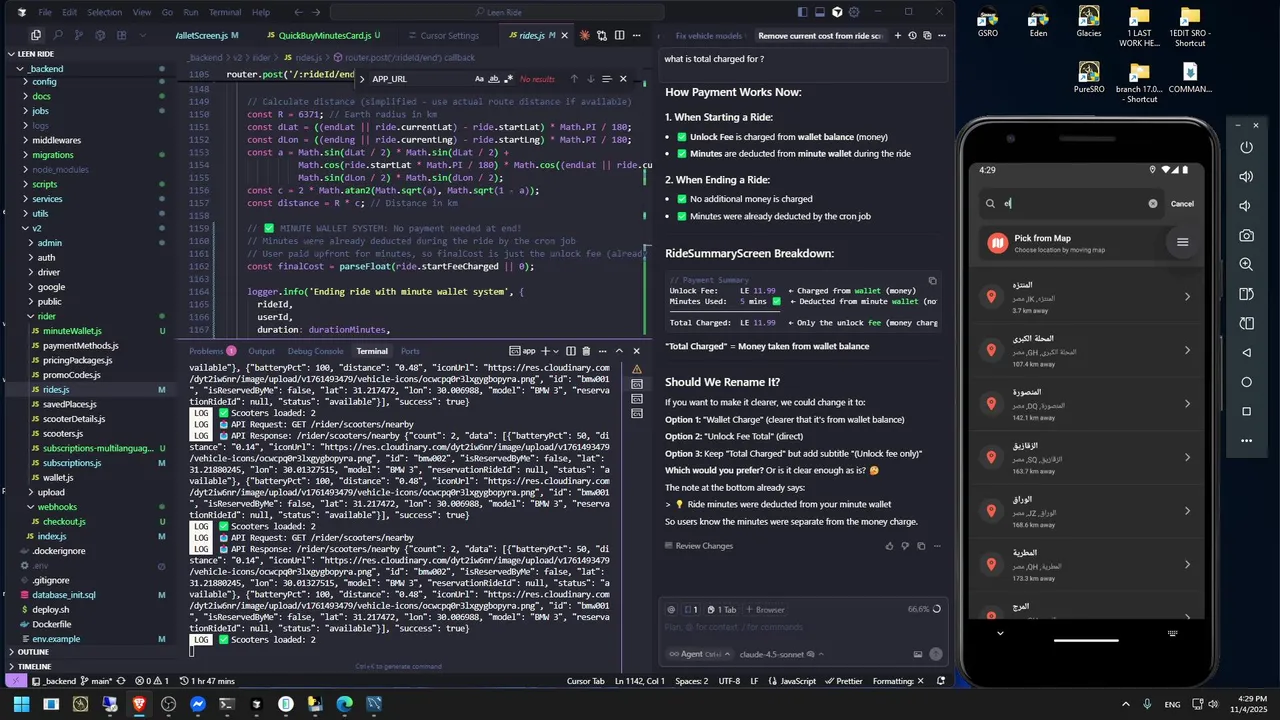
Task: Toggle Match Case in find widget
Action: (479, 79)
